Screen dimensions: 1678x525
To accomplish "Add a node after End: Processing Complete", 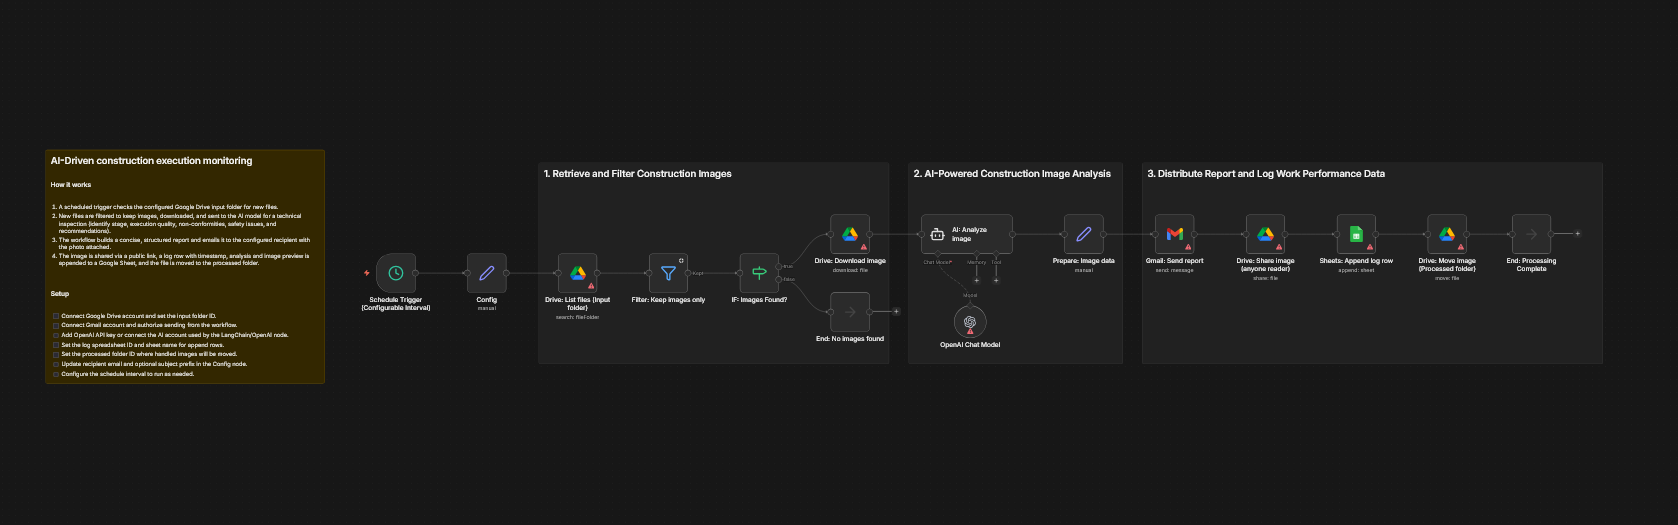I will click(x=1578, y=234).
